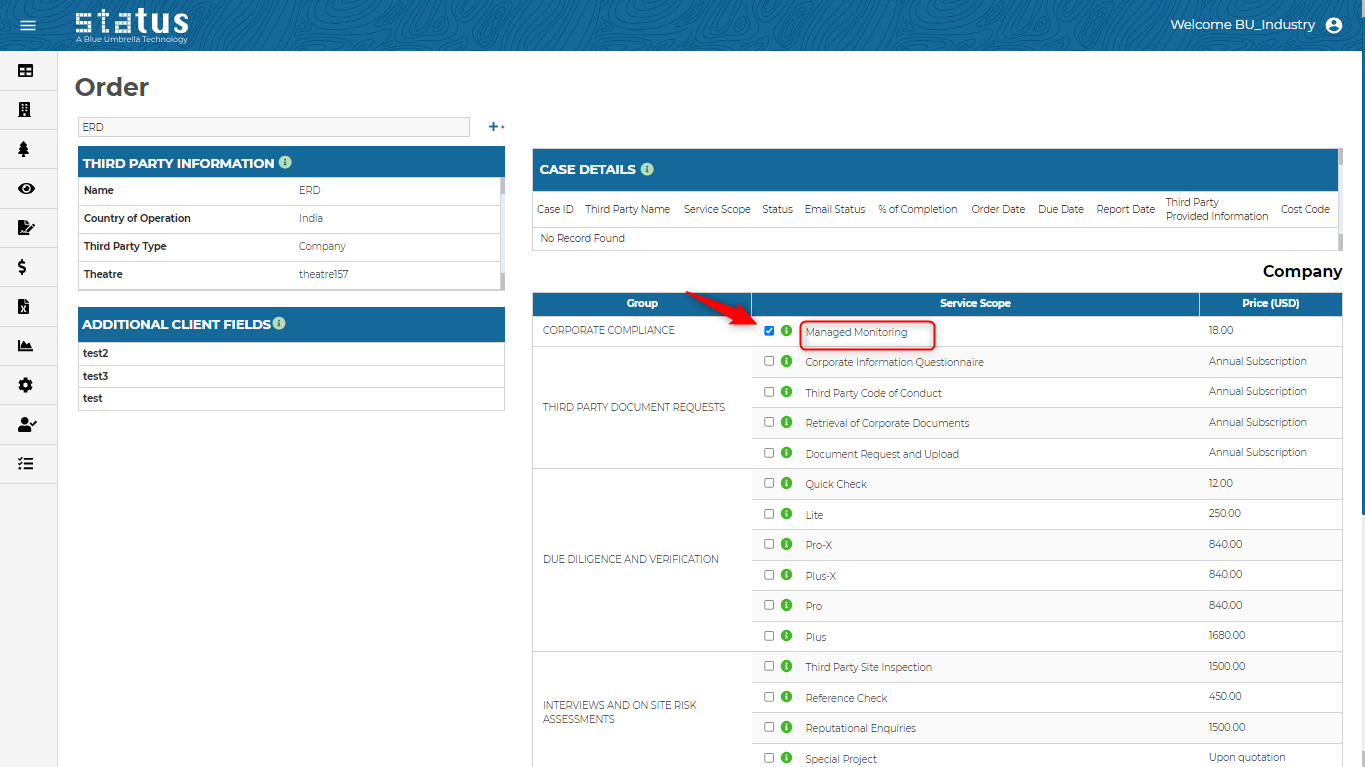Click the info icon beside Third Party Information
This screenshot has width=1365, height=767.
point(285,162)
